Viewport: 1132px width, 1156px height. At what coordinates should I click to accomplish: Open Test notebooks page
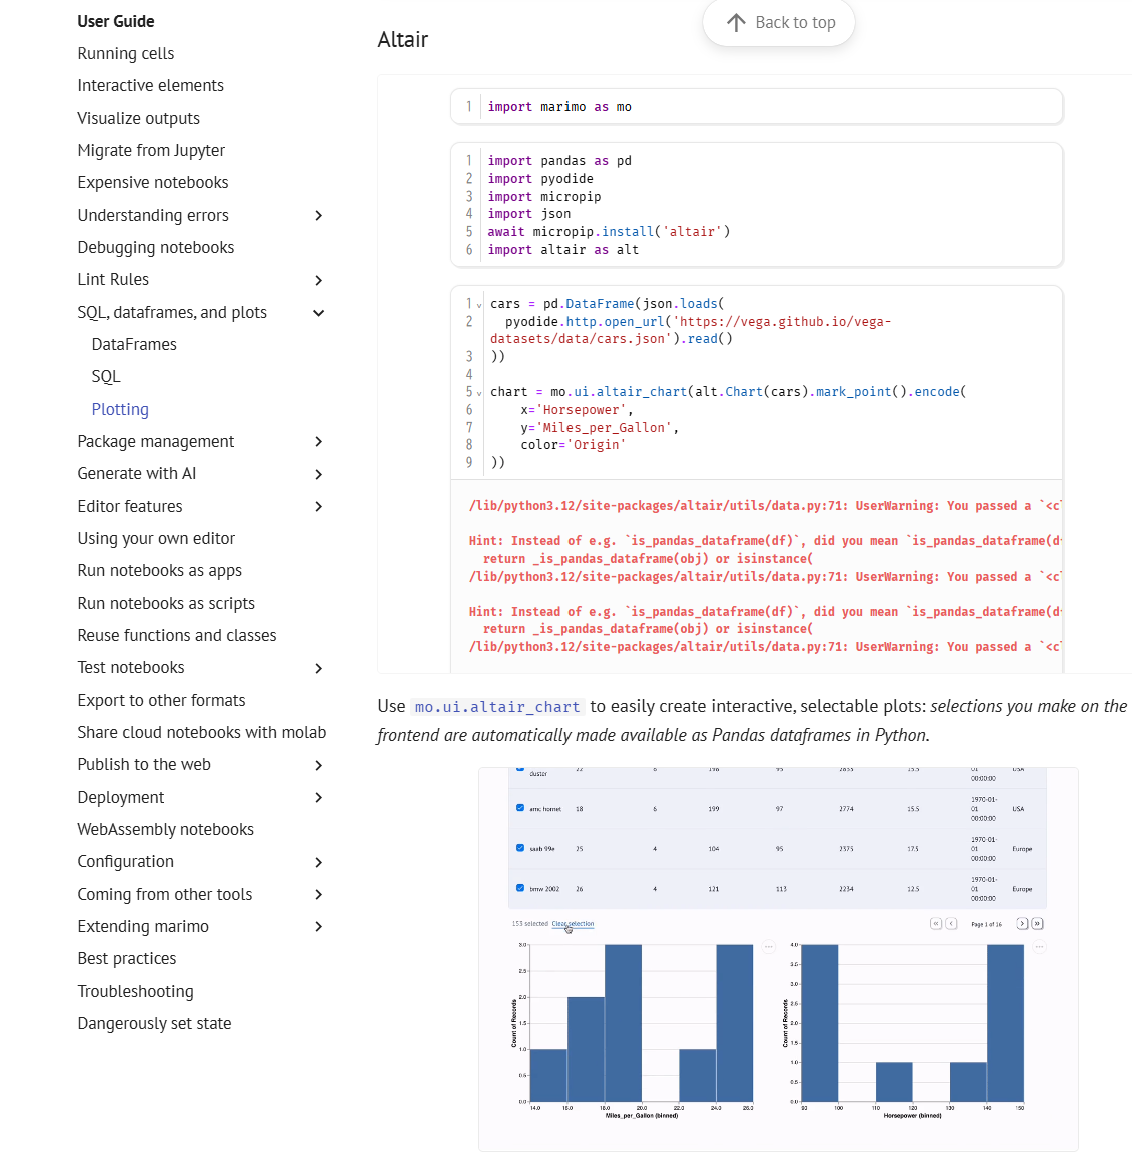tap(131, 667)
